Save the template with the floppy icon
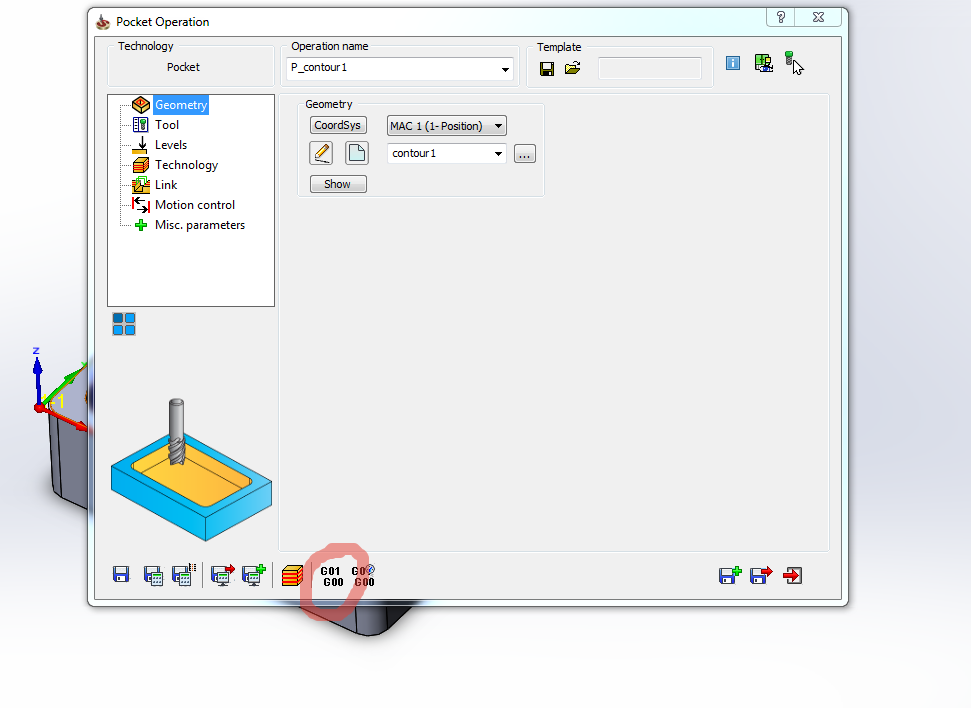This screenshot has width=971, height=708. [x=547, y=69]
